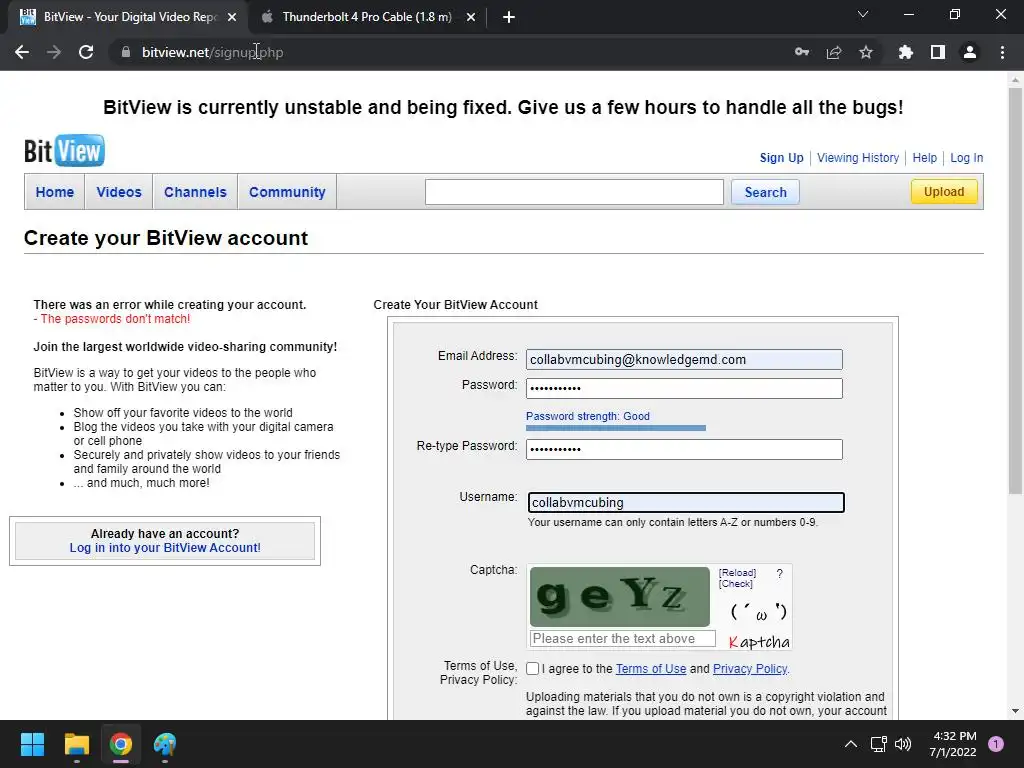1024x768 pixels.
Task: Click the share page icon
Action: pos(834,52)
